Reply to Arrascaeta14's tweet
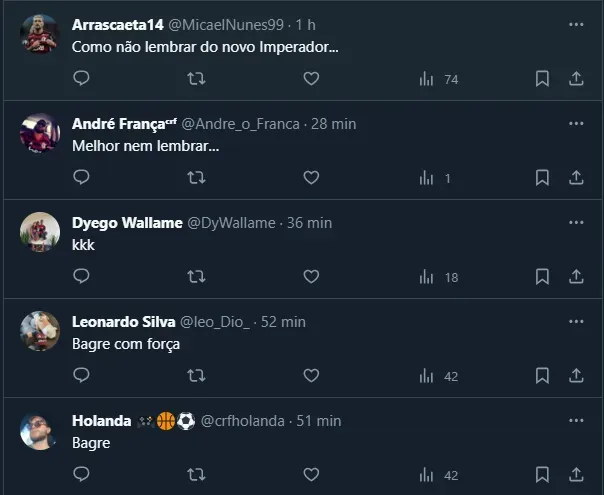 (82, 79)
